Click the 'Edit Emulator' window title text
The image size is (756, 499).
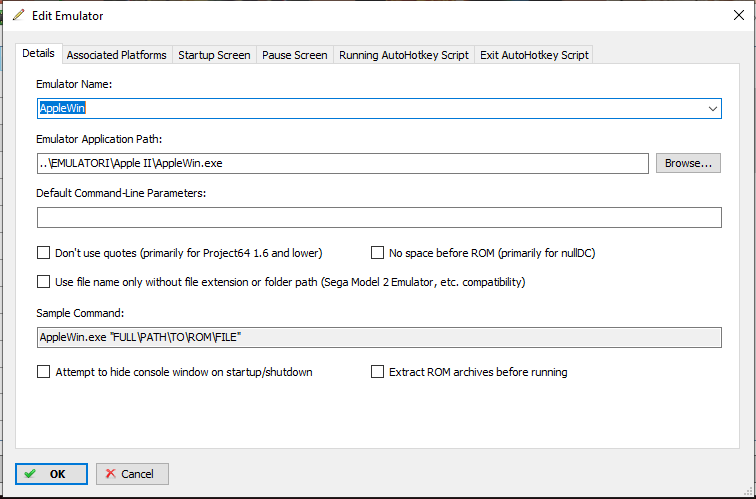coord(68,15)
